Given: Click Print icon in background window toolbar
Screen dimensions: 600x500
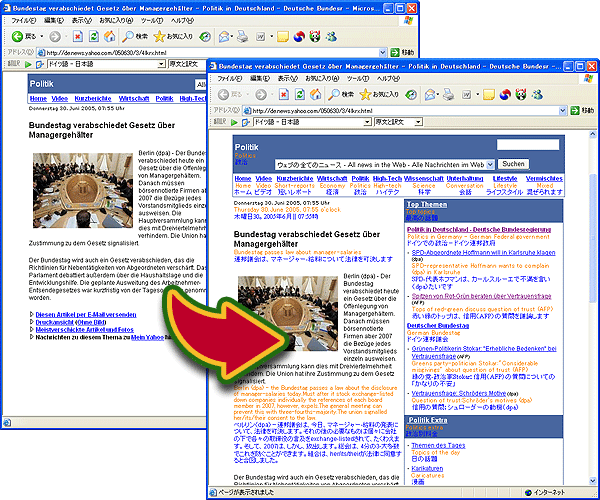Looking at the screenshot, I should 243,36.
